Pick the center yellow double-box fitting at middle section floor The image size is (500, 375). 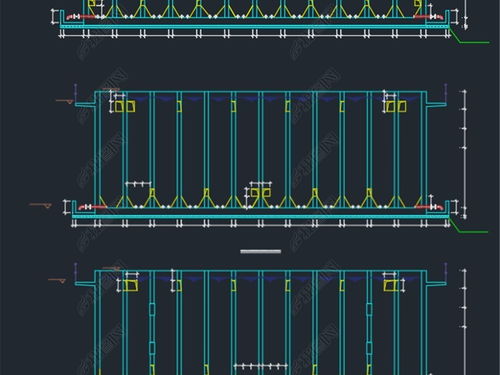(x=261, y=193)
